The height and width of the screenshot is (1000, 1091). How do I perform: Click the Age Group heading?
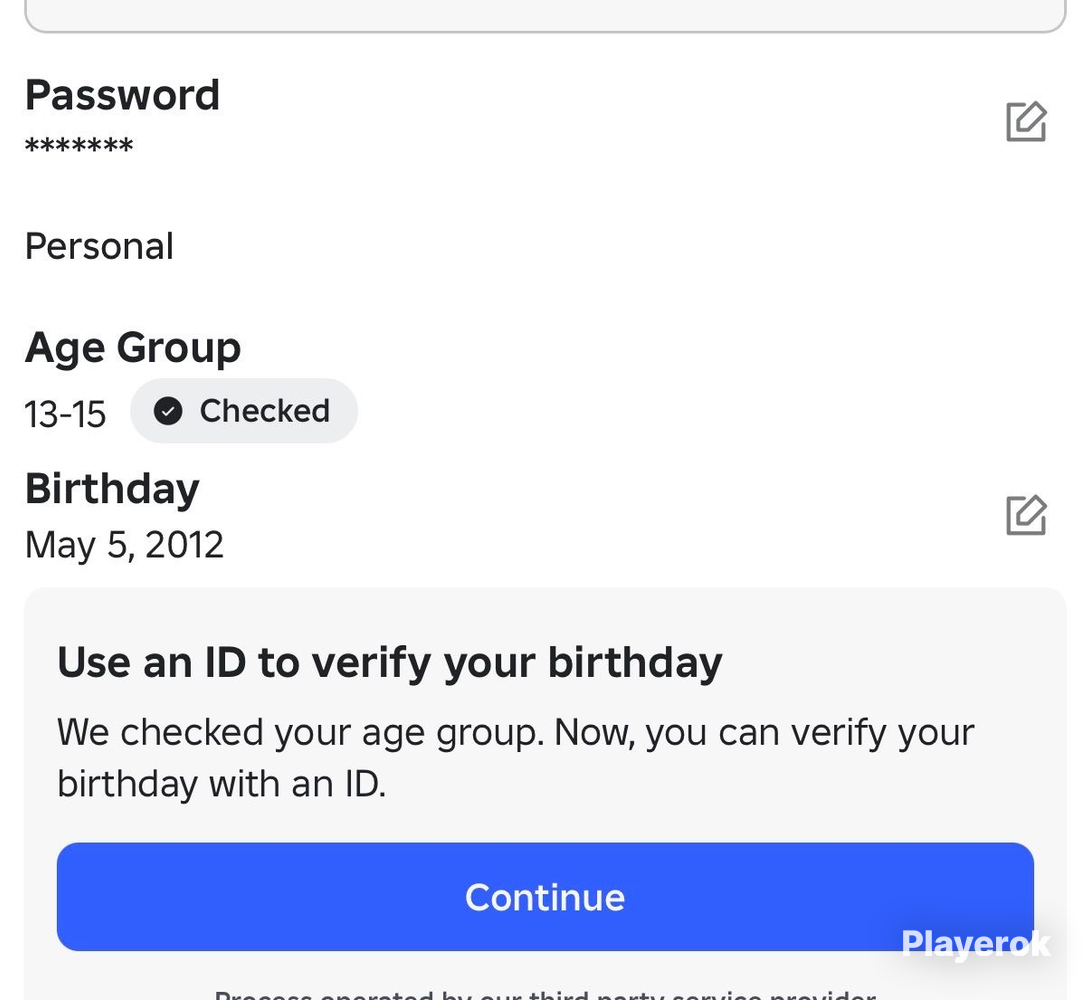133,348
